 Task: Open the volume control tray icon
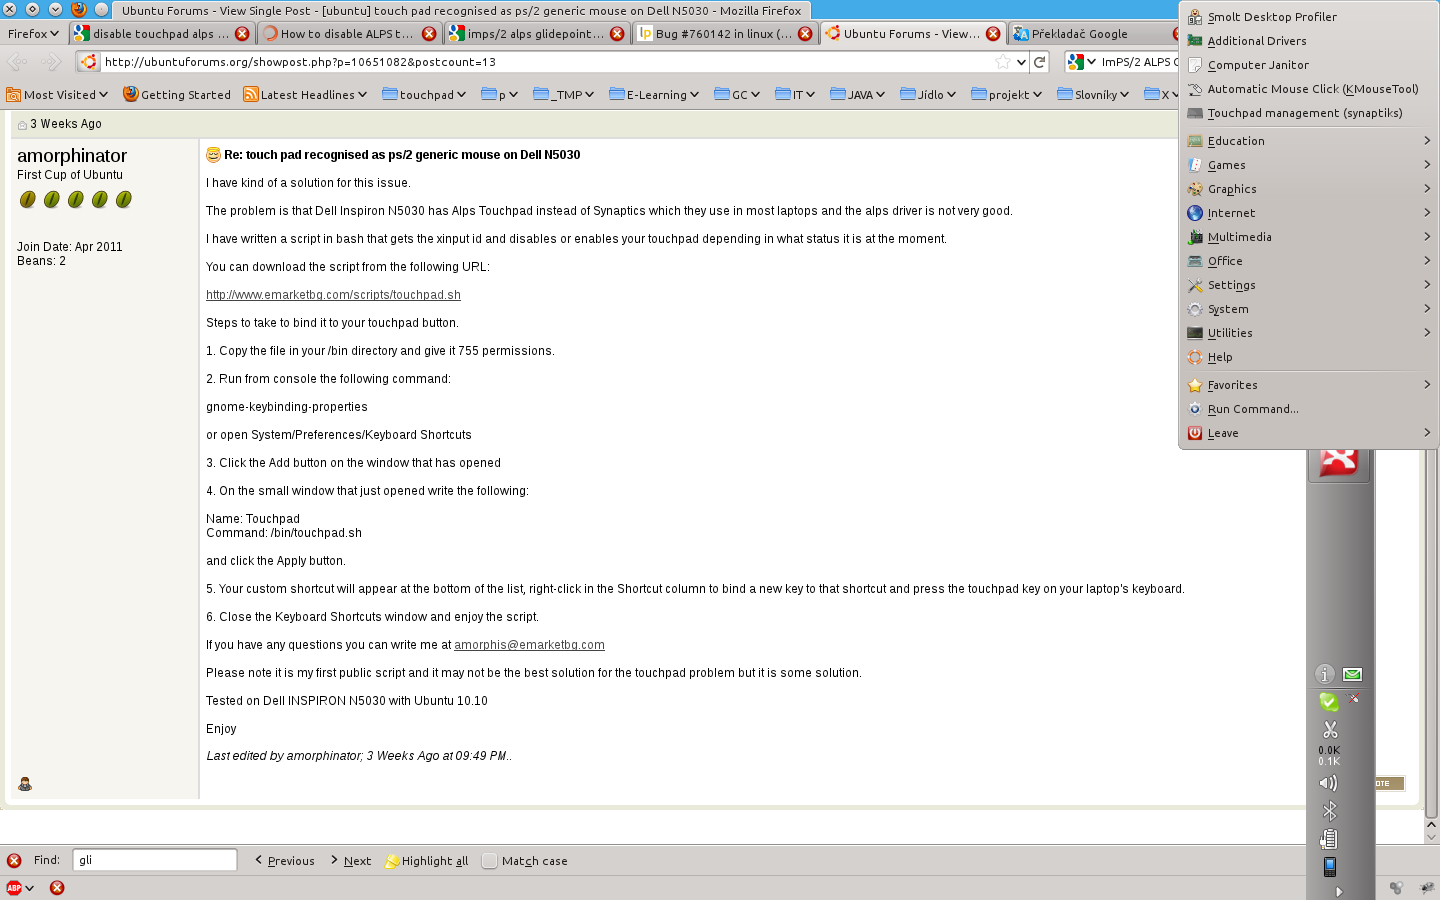1328,783
